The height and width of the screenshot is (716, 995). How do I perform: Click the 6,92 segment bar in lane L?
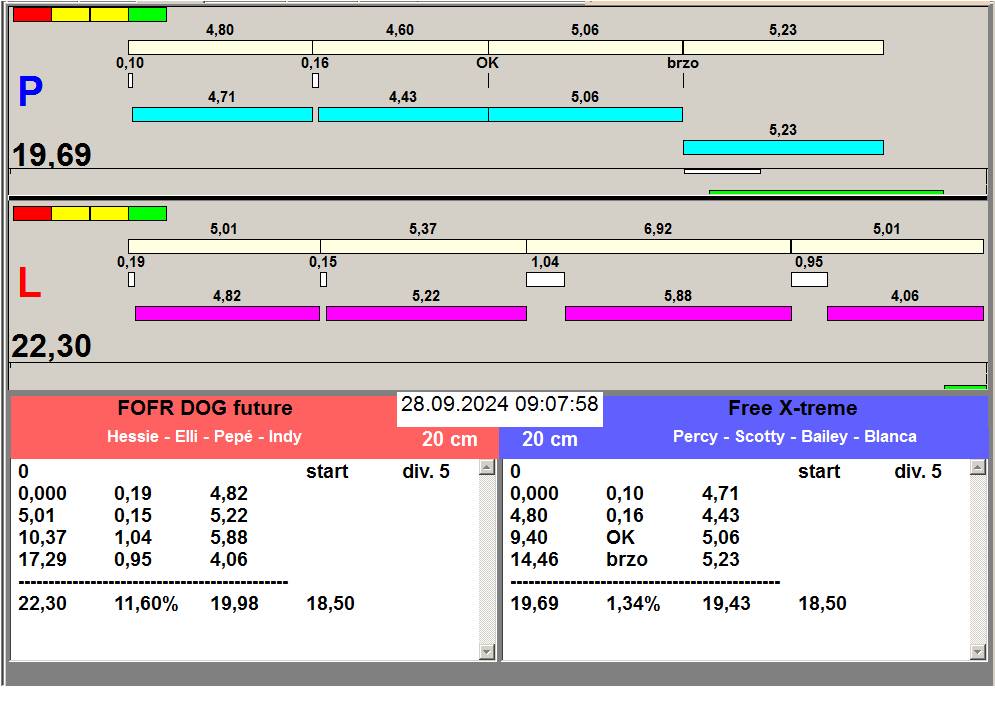658,246
